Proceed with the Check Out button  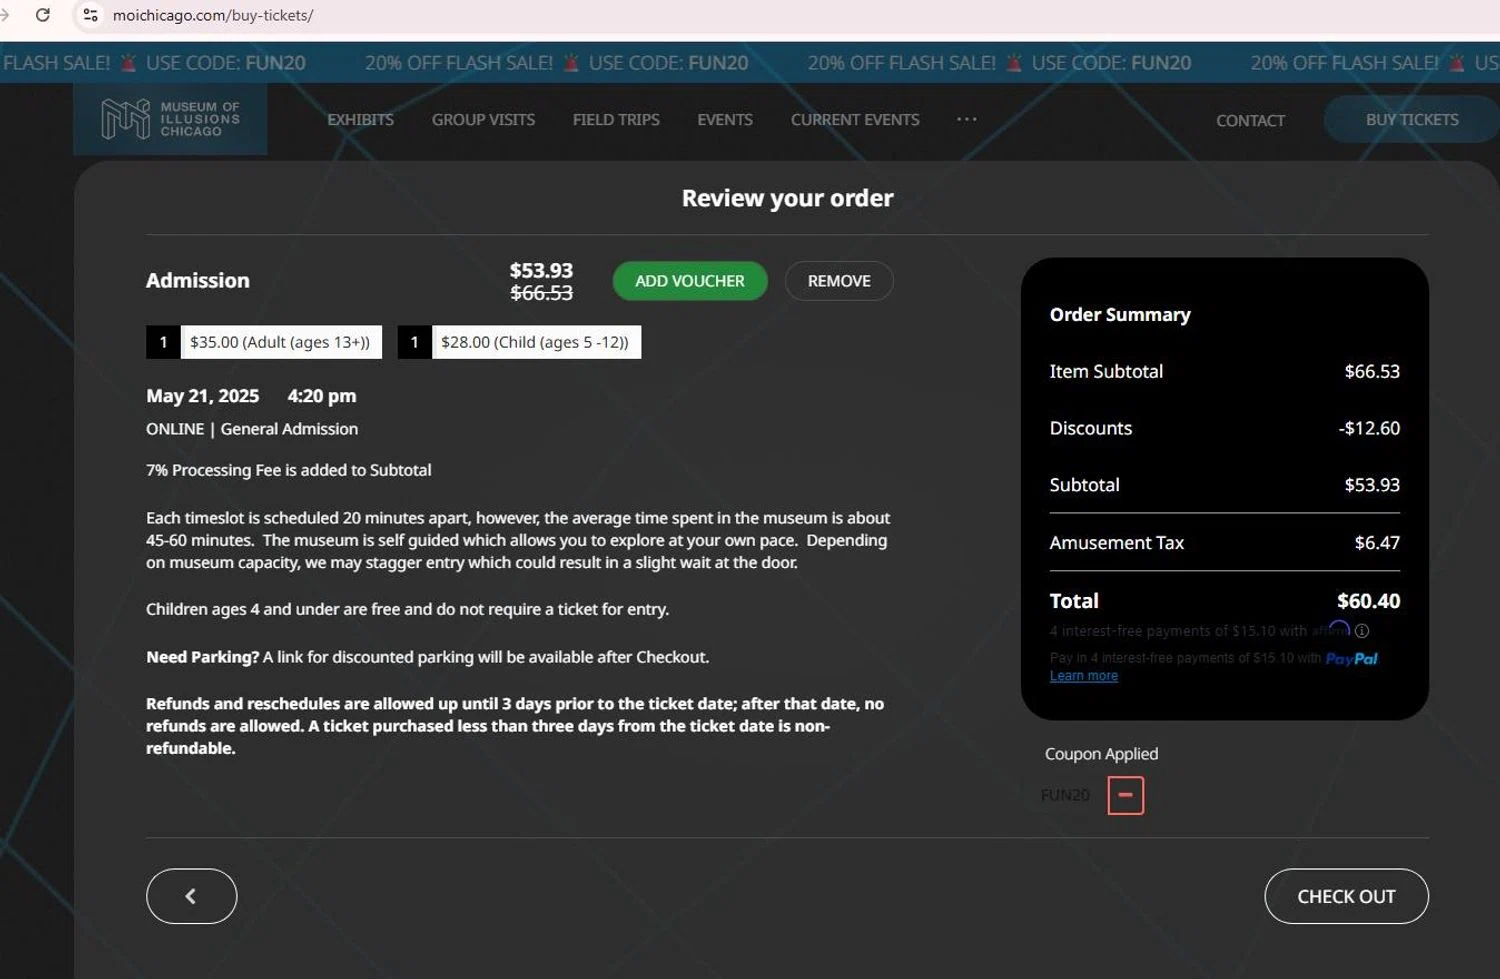pos(1346,897)
